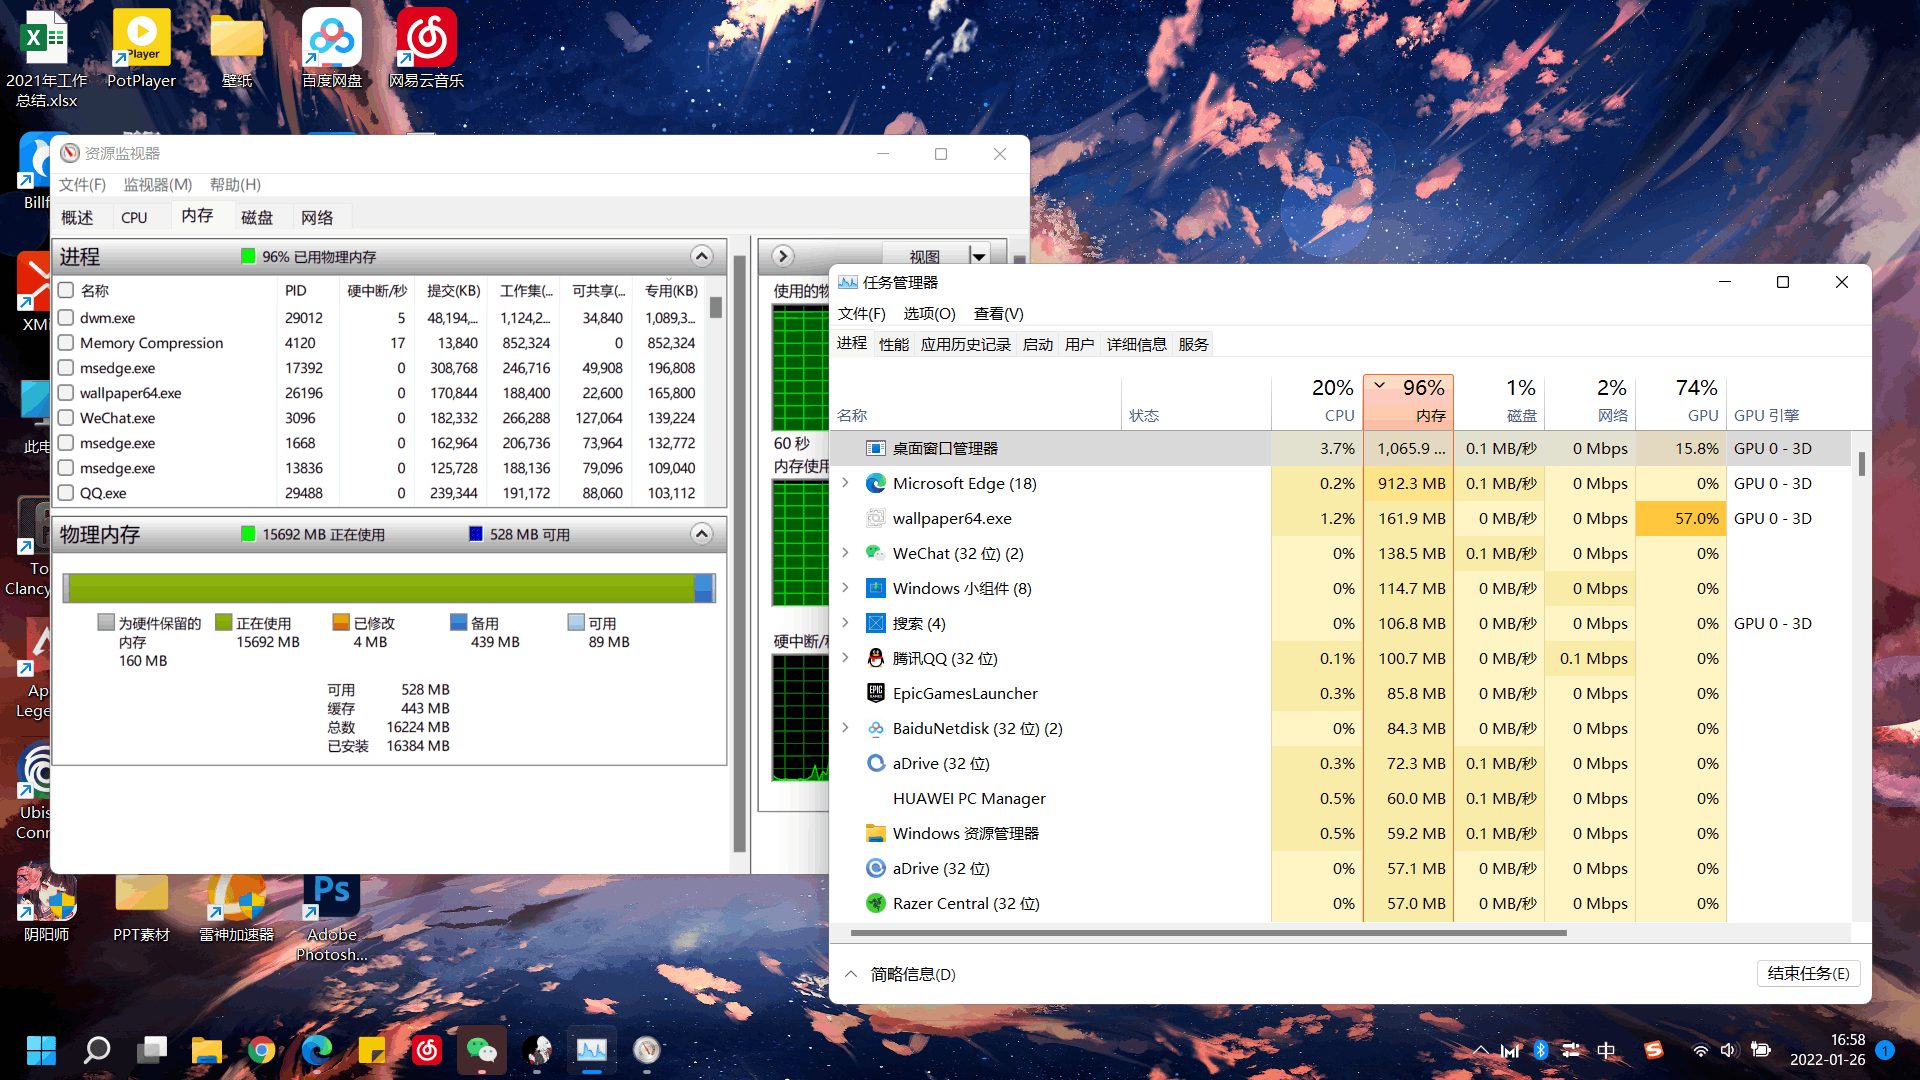The height and width of the screenshot is (1080, 1920).
Task: Switch to 性能 tab in Task Manager
Action: (893, 344)
